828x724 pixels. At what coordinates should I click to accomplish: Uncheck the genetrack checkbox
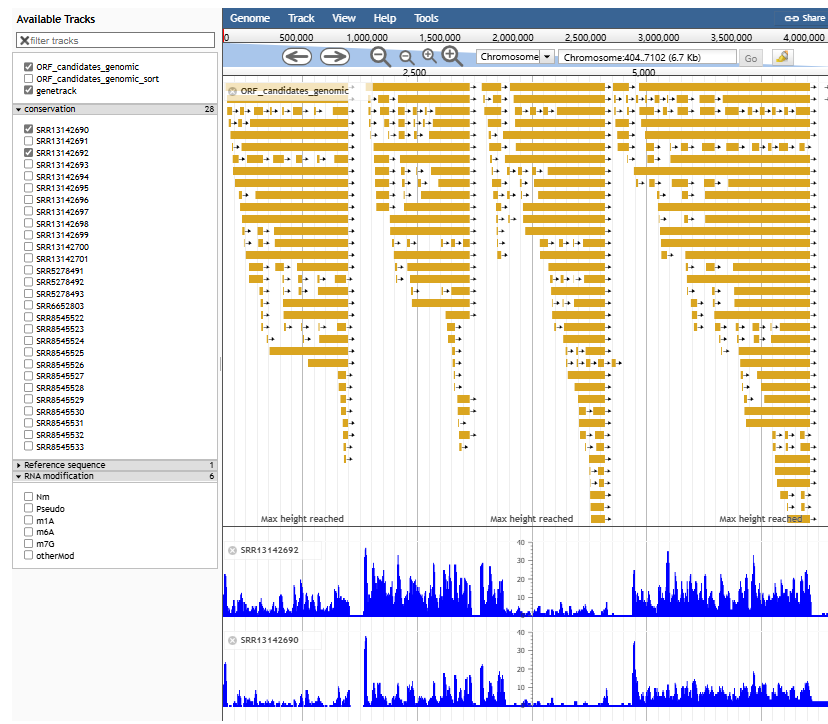click(x=29, y=90)
